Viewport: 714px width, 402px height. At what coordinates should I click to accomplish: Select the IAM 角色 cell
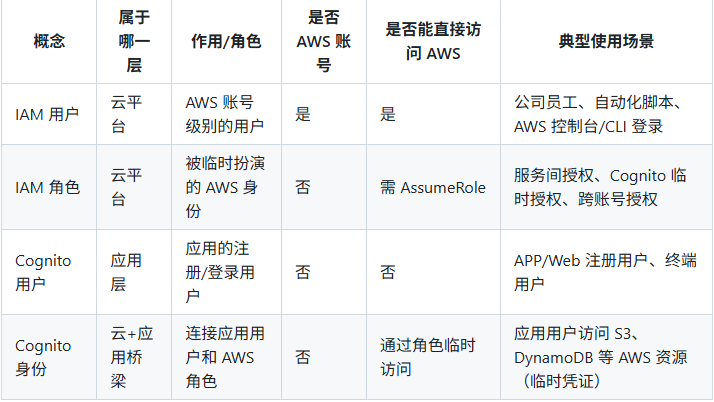(47, 187)
